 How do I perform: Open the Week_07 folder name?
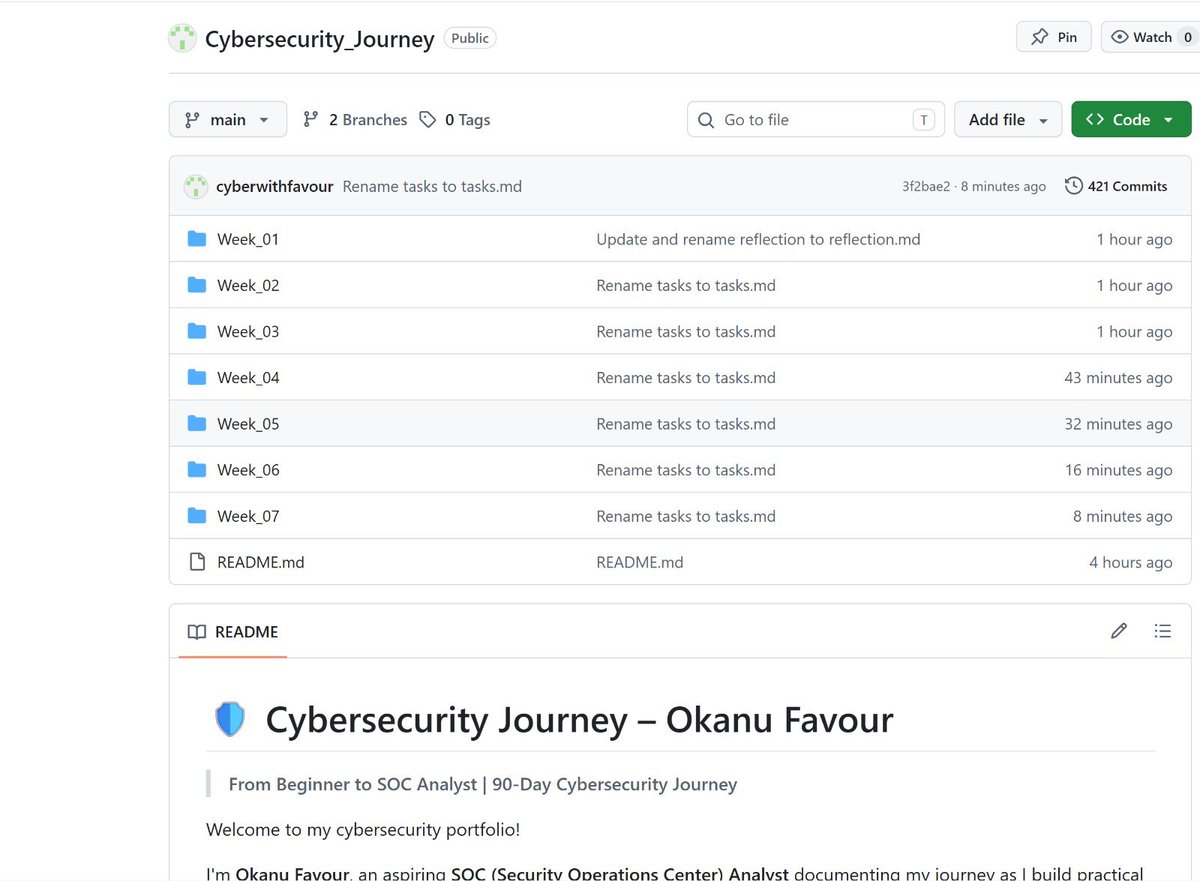point(248,516)
